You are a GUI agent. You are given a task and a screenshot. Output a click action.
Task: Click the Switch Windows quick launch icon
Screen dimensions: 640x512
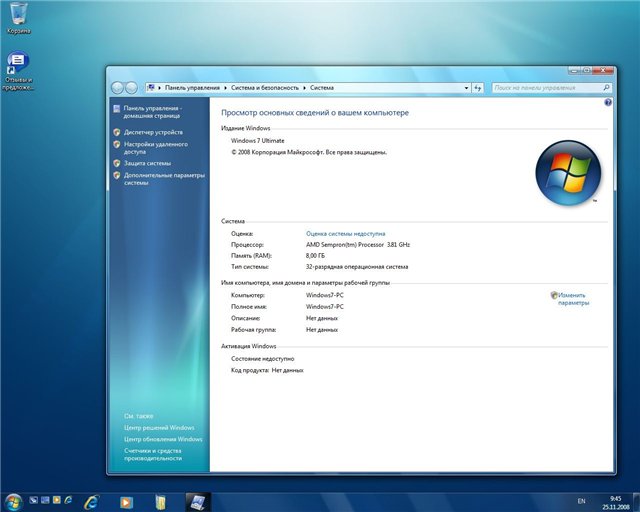tap(45, 500)
